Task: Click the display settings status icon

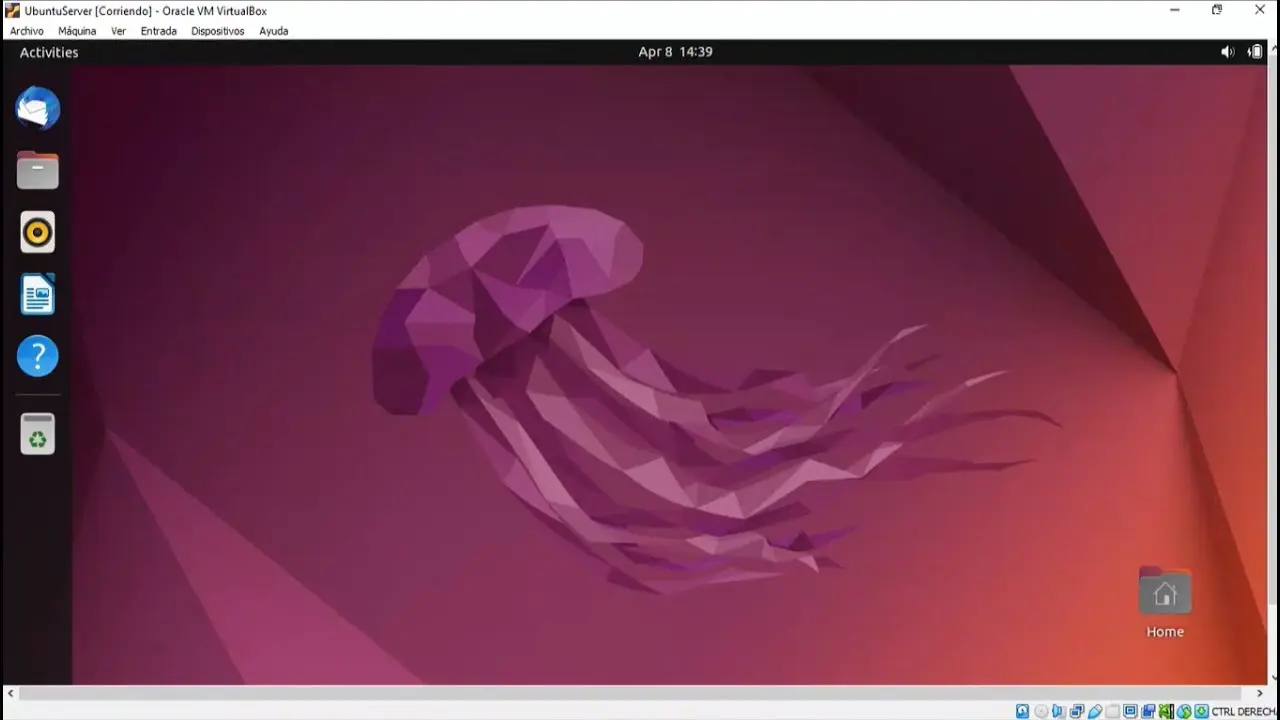Action: 1131,711
